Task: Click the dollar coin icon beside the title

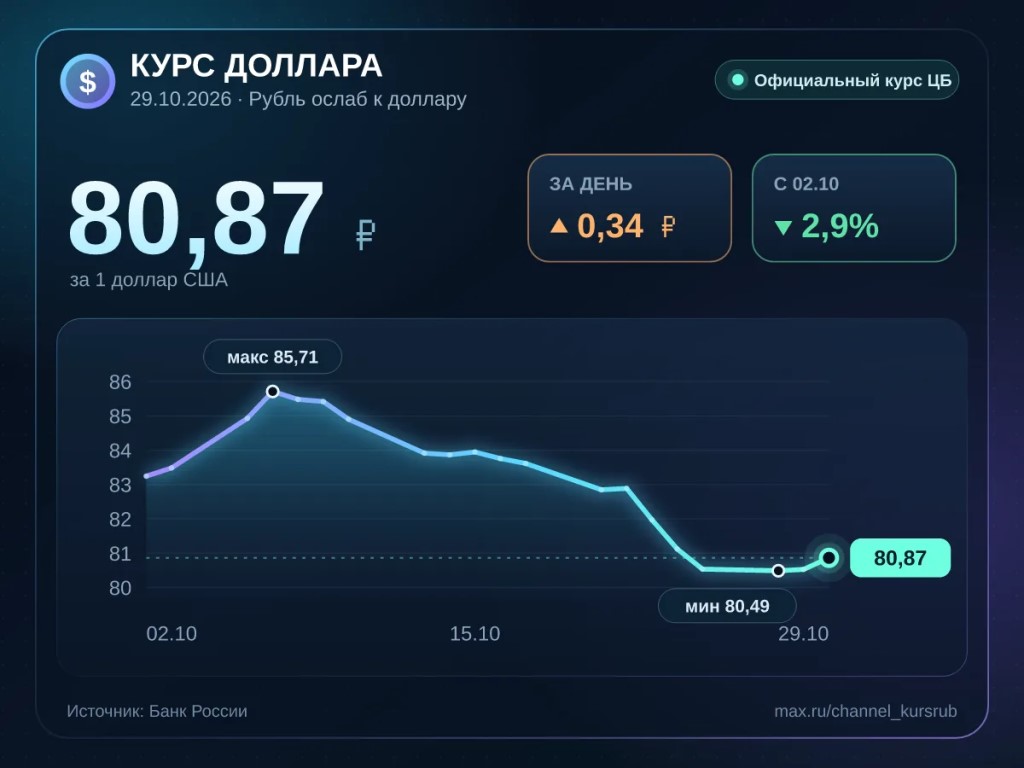Action: coord(88,81)
